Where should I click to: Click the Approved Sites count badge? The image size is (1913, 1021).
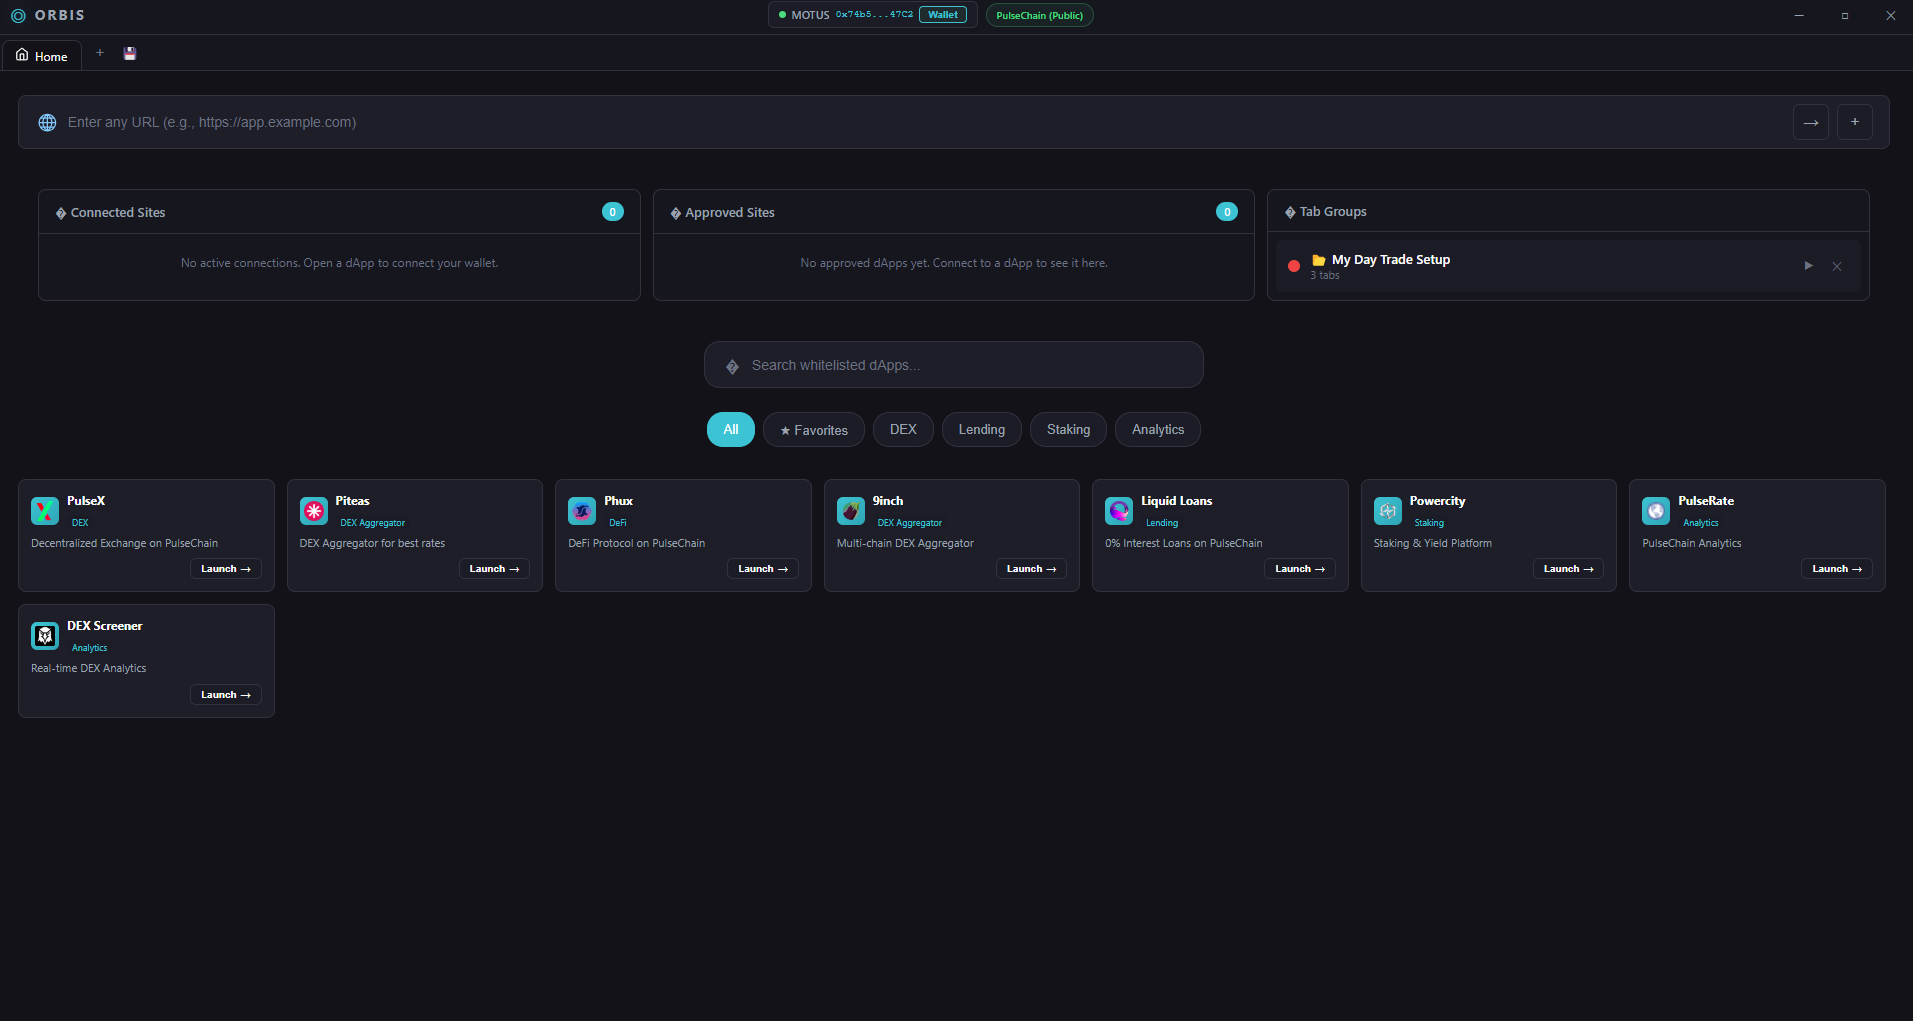tap(1227, 212)
